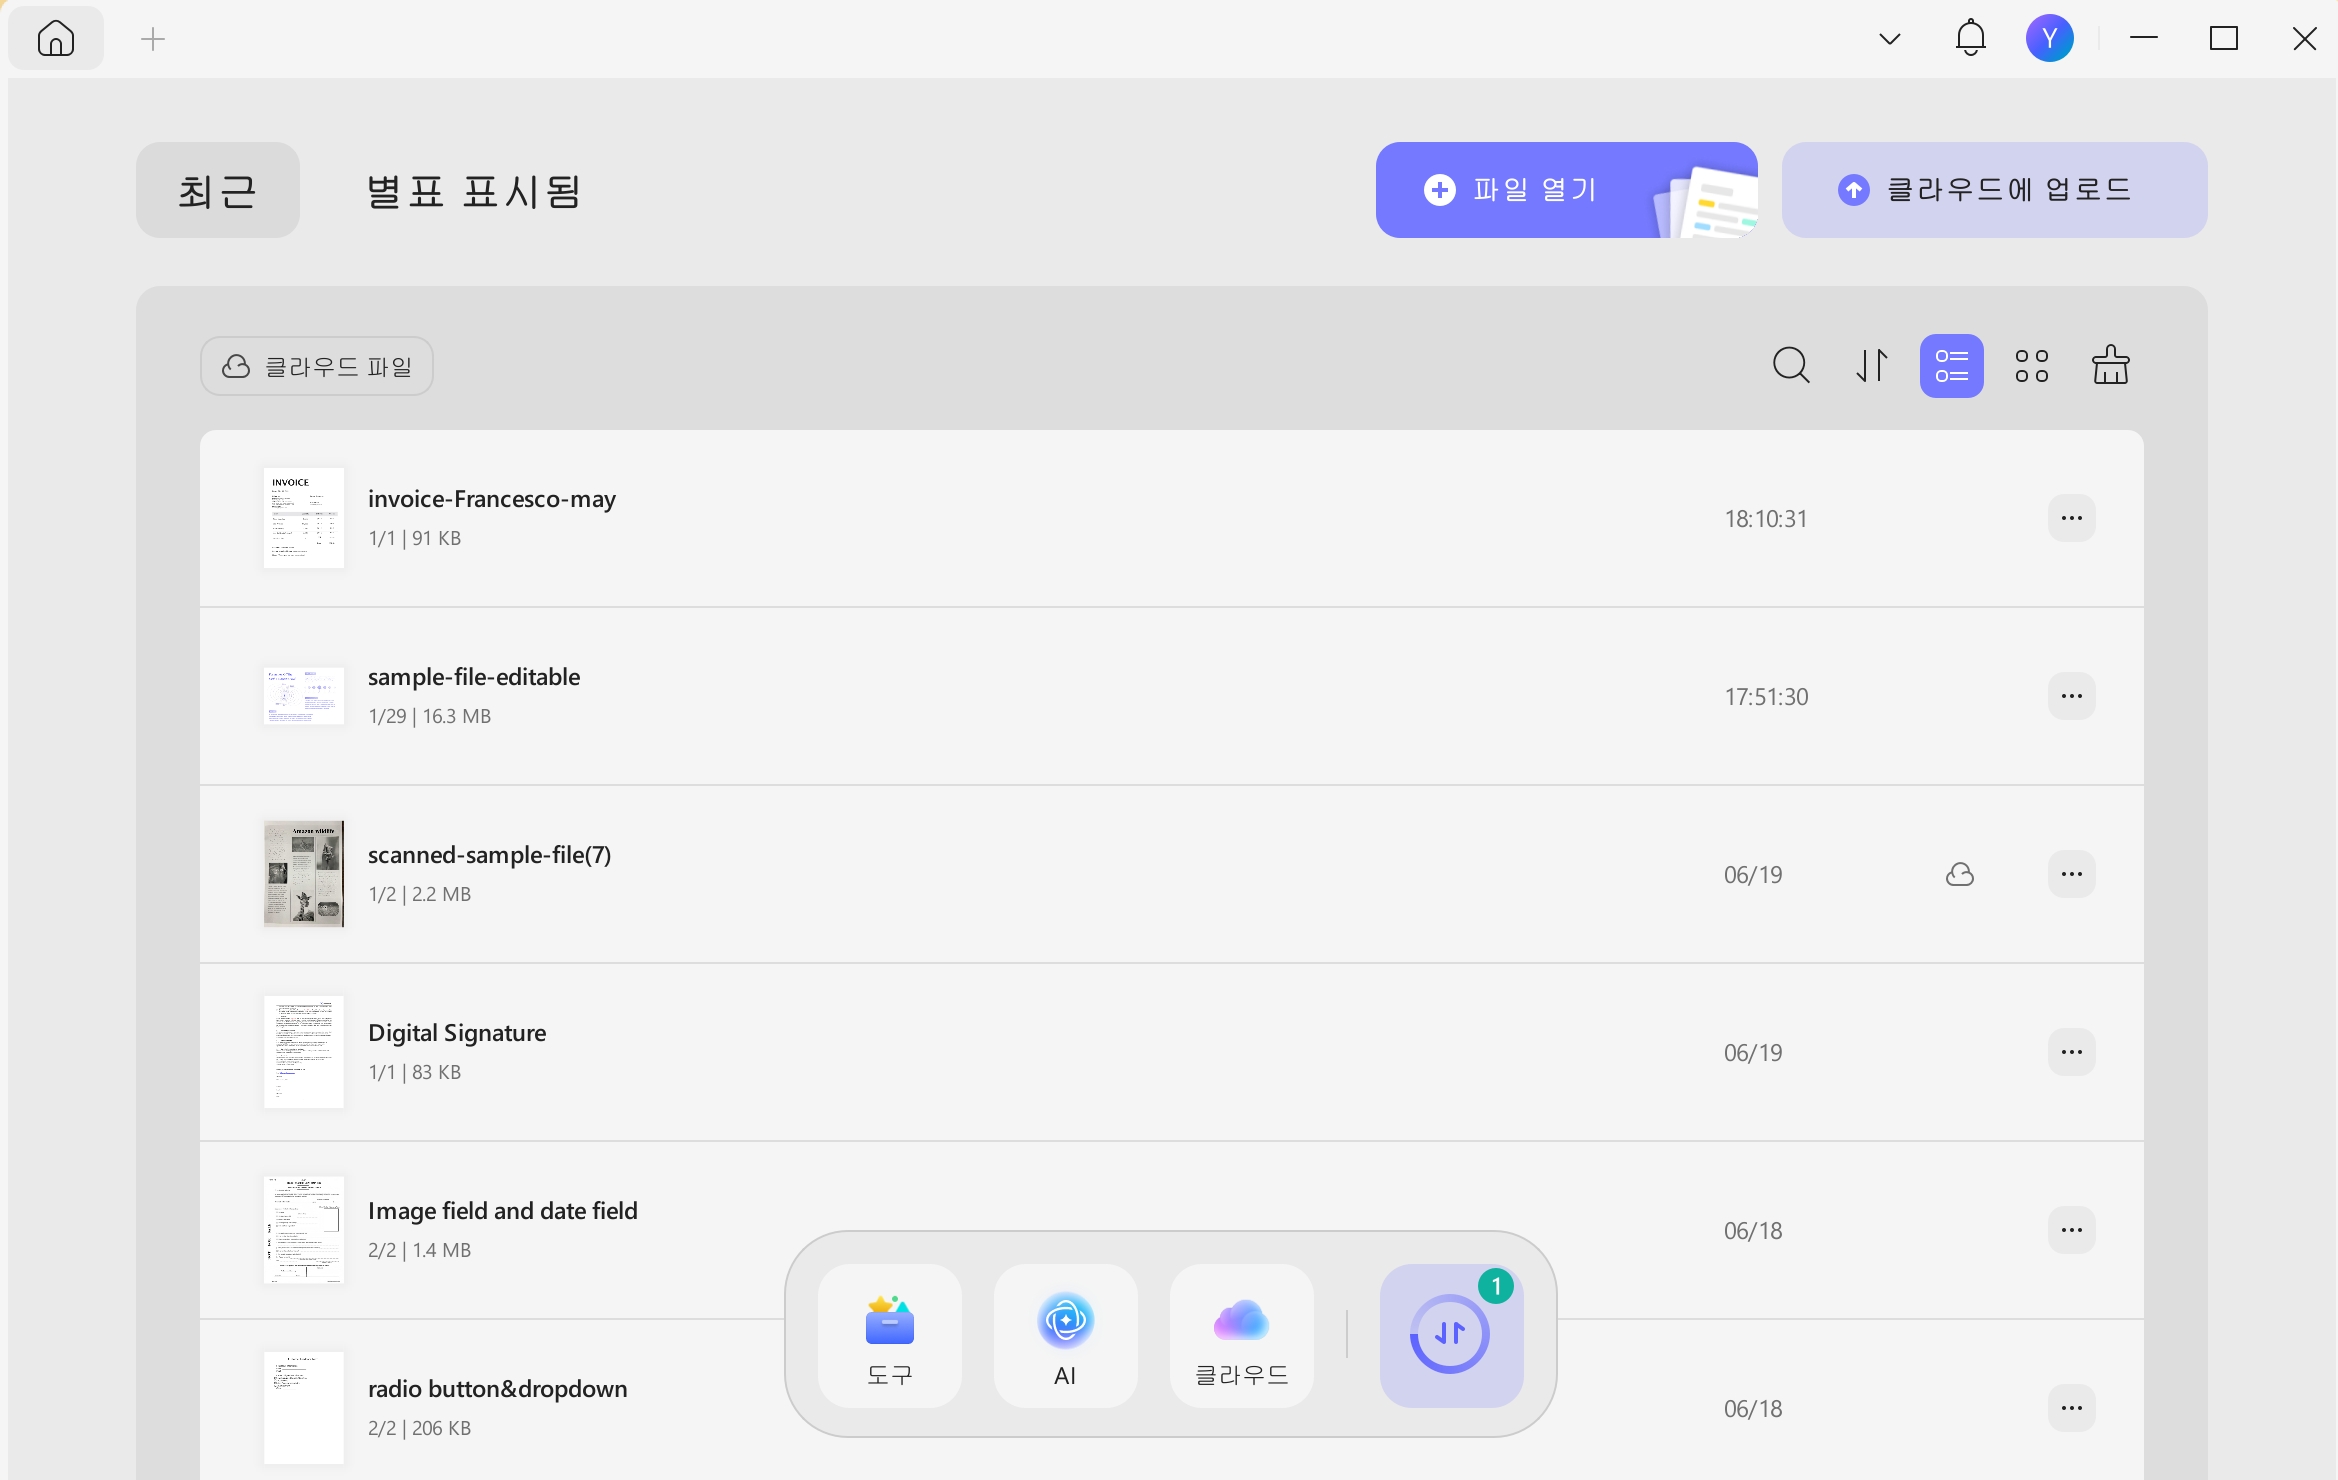Open the sort order icon
The height and width of the screenshot is (1480, 2338).
pos(1871,365)
